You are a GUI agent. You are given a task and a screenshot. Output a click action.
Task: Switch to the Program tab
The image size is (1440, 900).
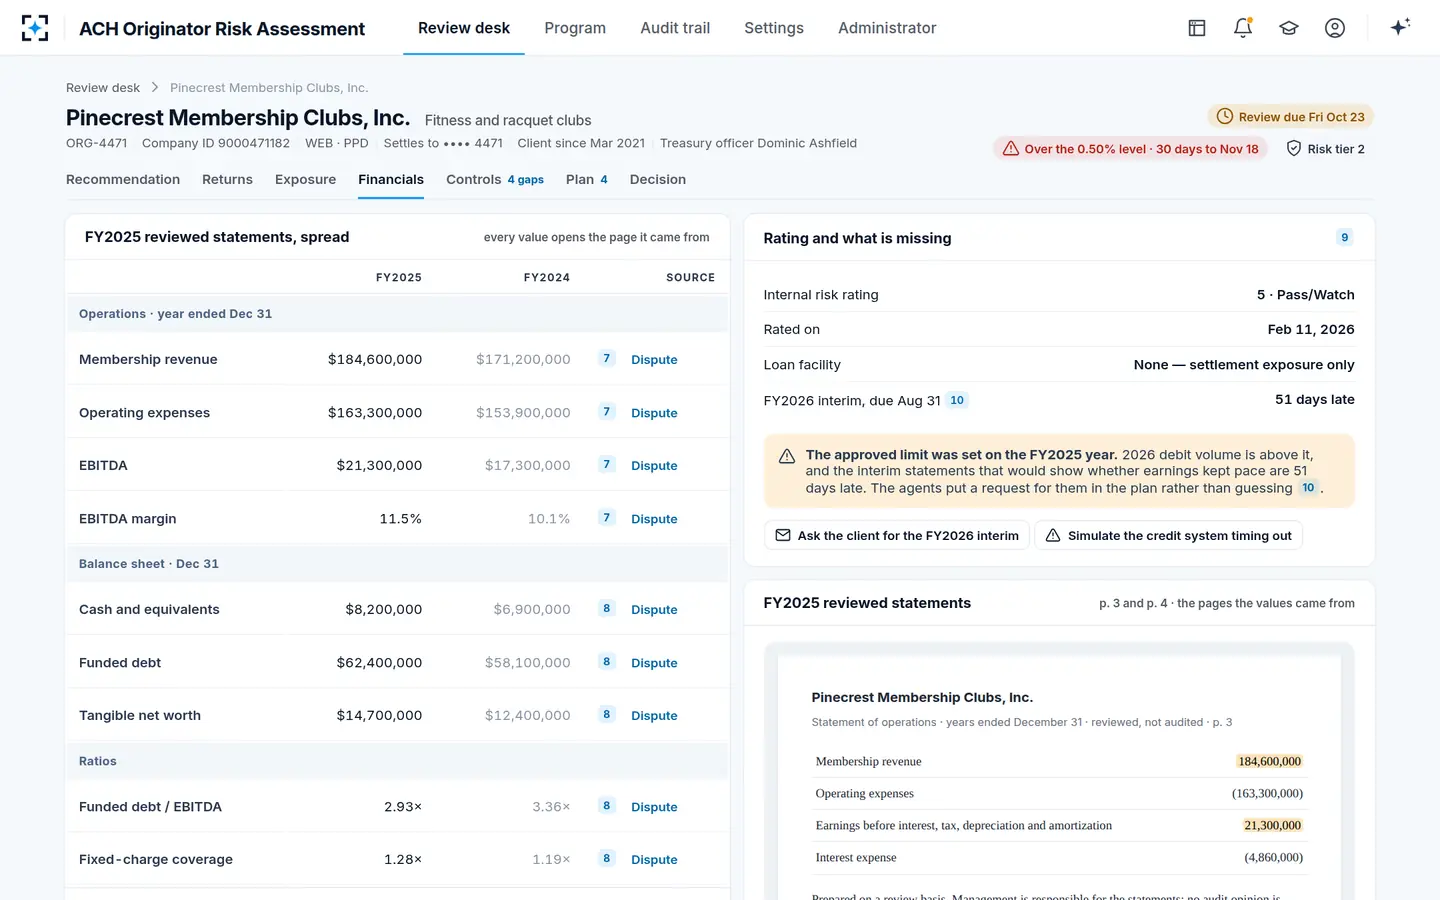[575, 28]
